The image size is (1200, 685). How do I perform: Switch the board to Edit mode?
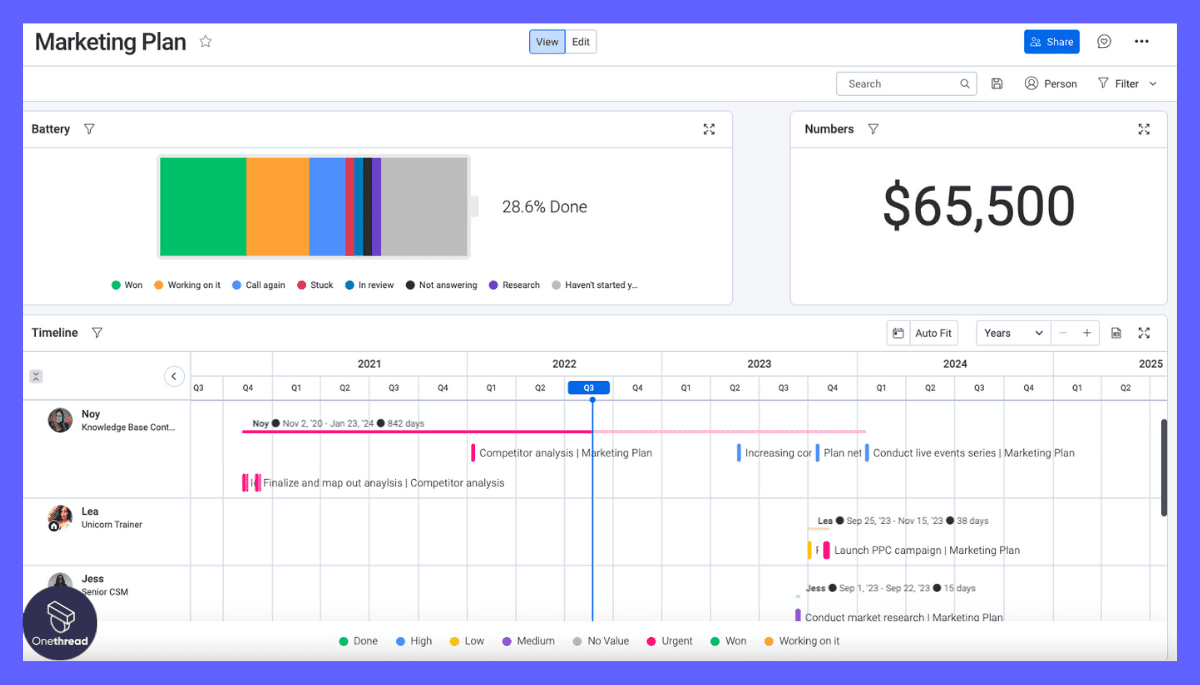581,41
